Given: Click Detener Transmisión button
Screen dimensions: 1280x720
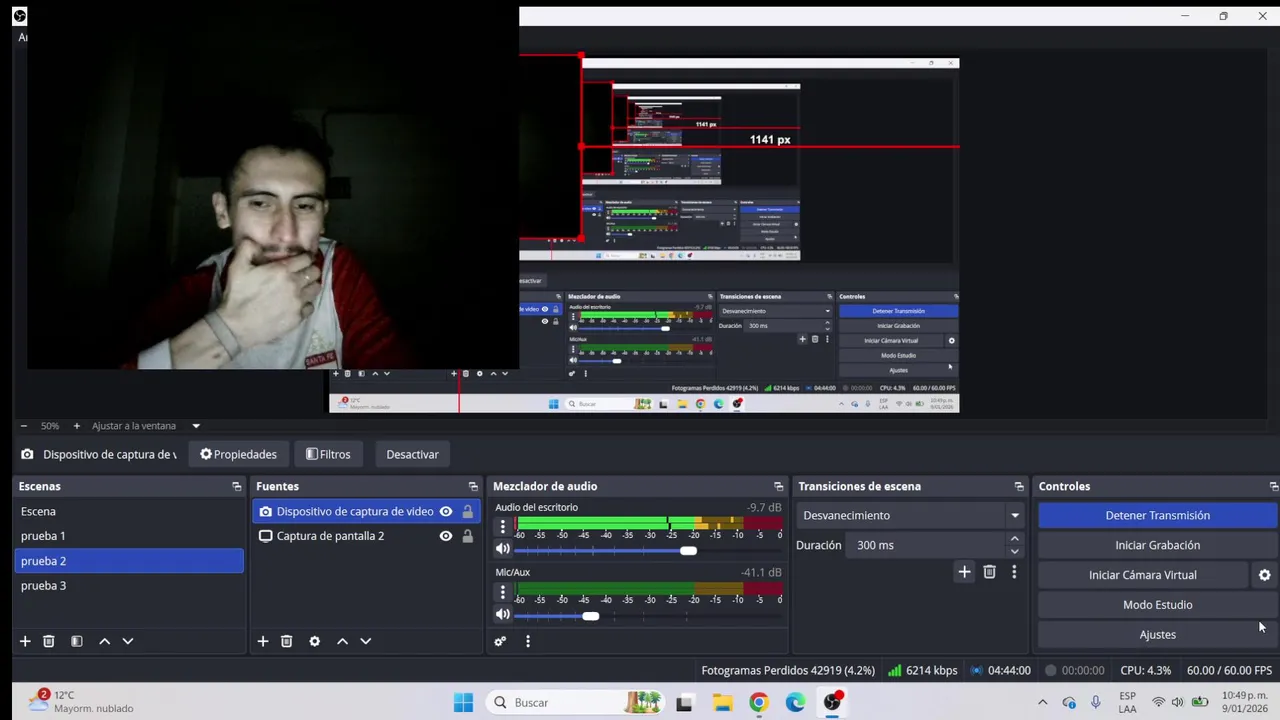Looking at the screenshot, I should [1157, 515].
